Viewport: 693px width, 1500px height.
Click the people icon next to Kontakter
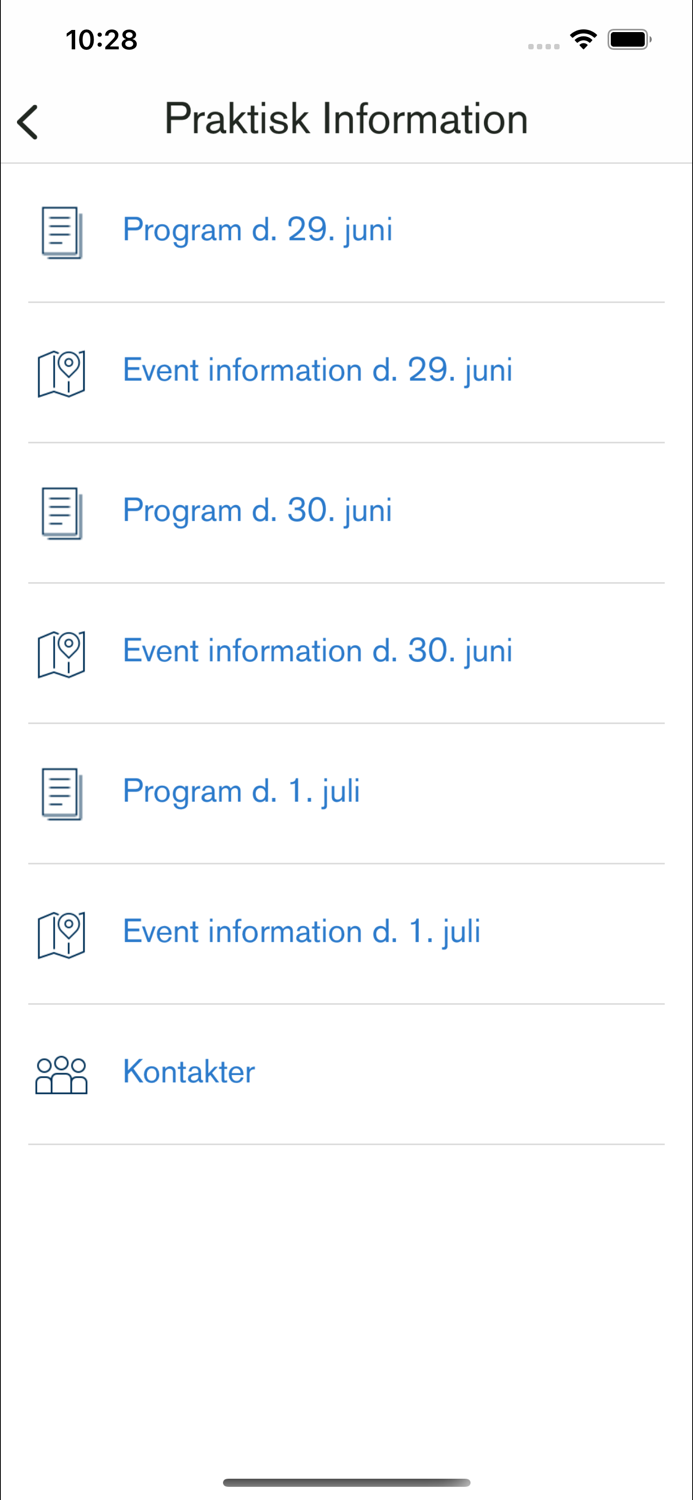tap(61, 1074)
